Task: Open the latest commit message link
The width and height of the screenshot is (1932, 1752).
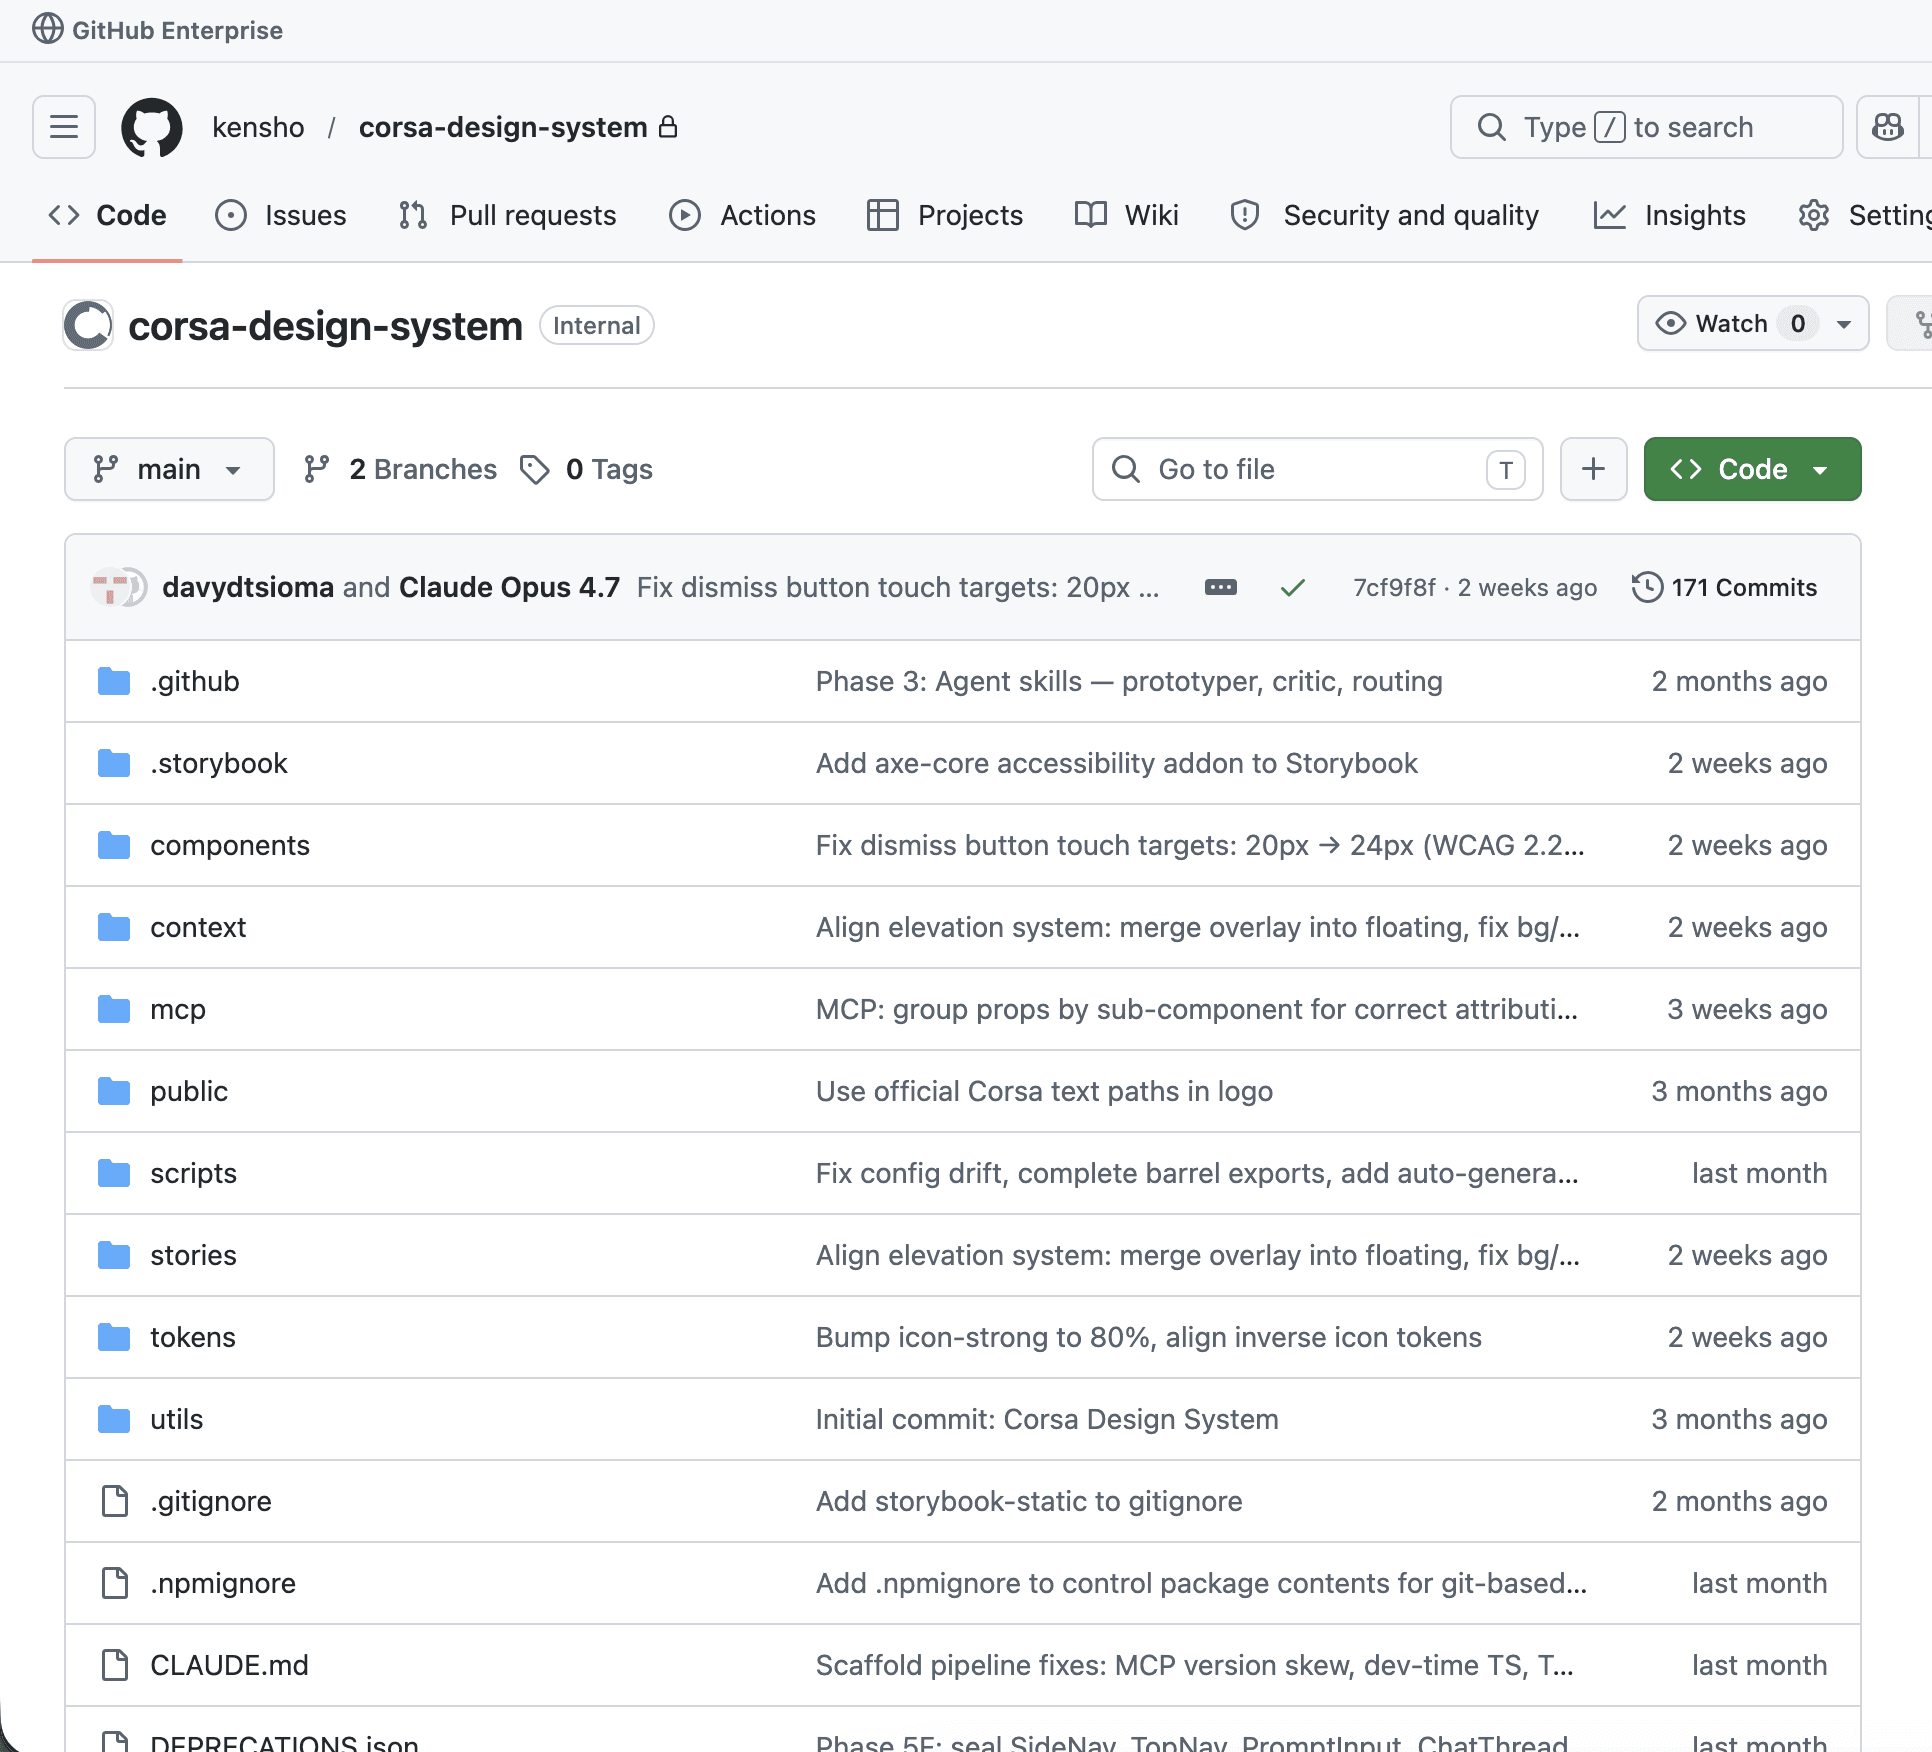Action: click(898, 587)
